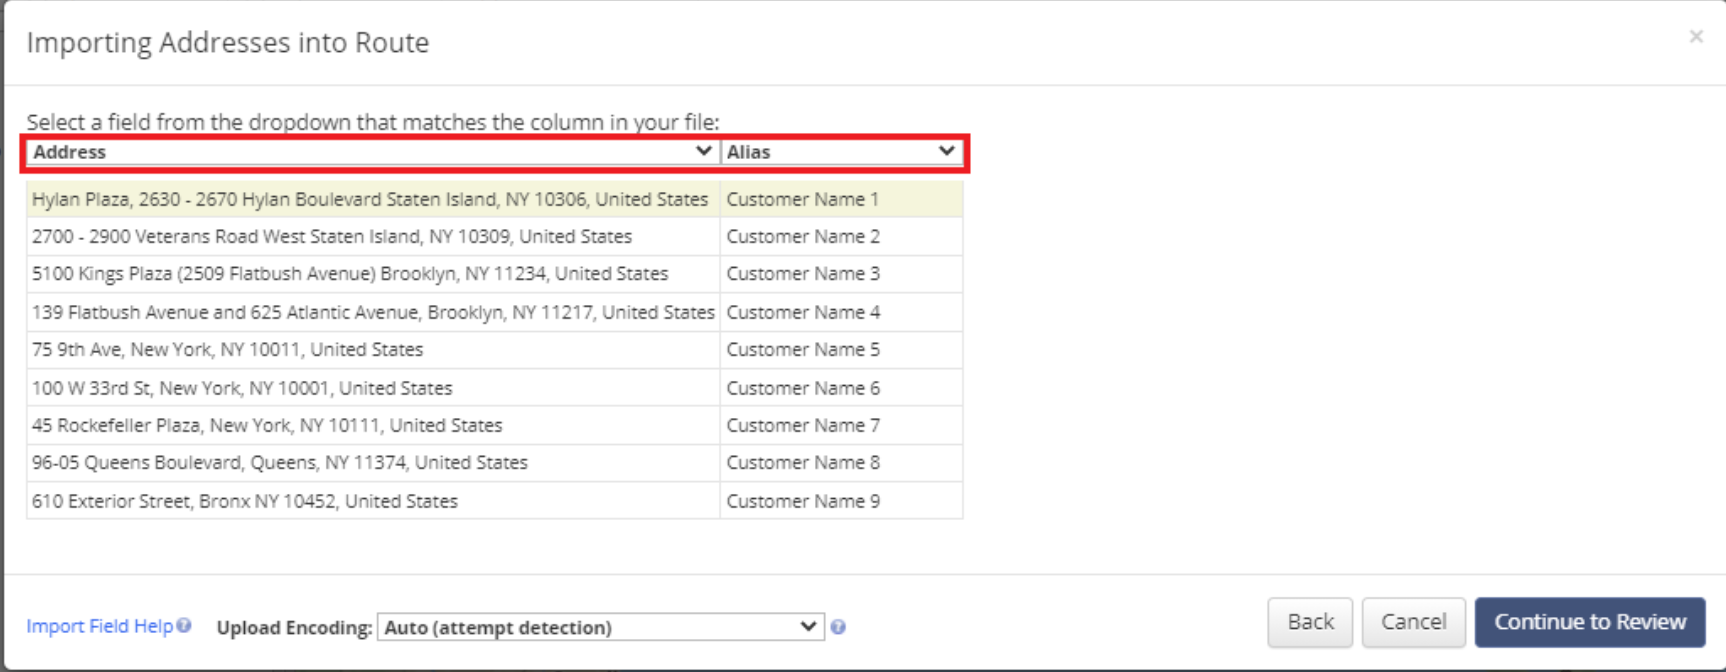Click the Customer Name 6 cell
The image size is (1726, 672).
pos(841,388)
